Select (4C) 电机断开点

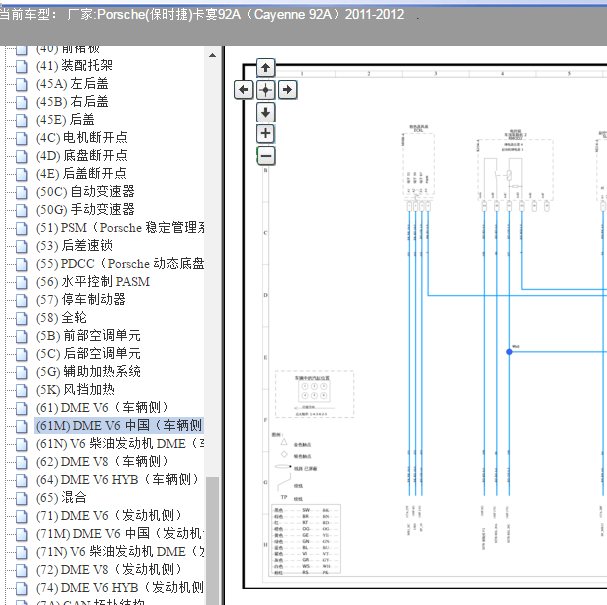point(81,137)
